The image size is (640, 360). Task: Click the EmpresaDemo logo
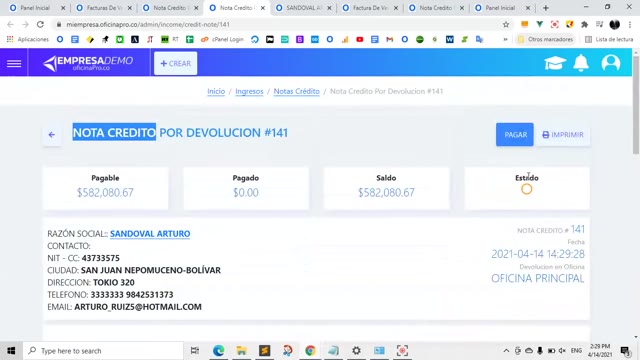pyautogui.click(x=88, y=63)
